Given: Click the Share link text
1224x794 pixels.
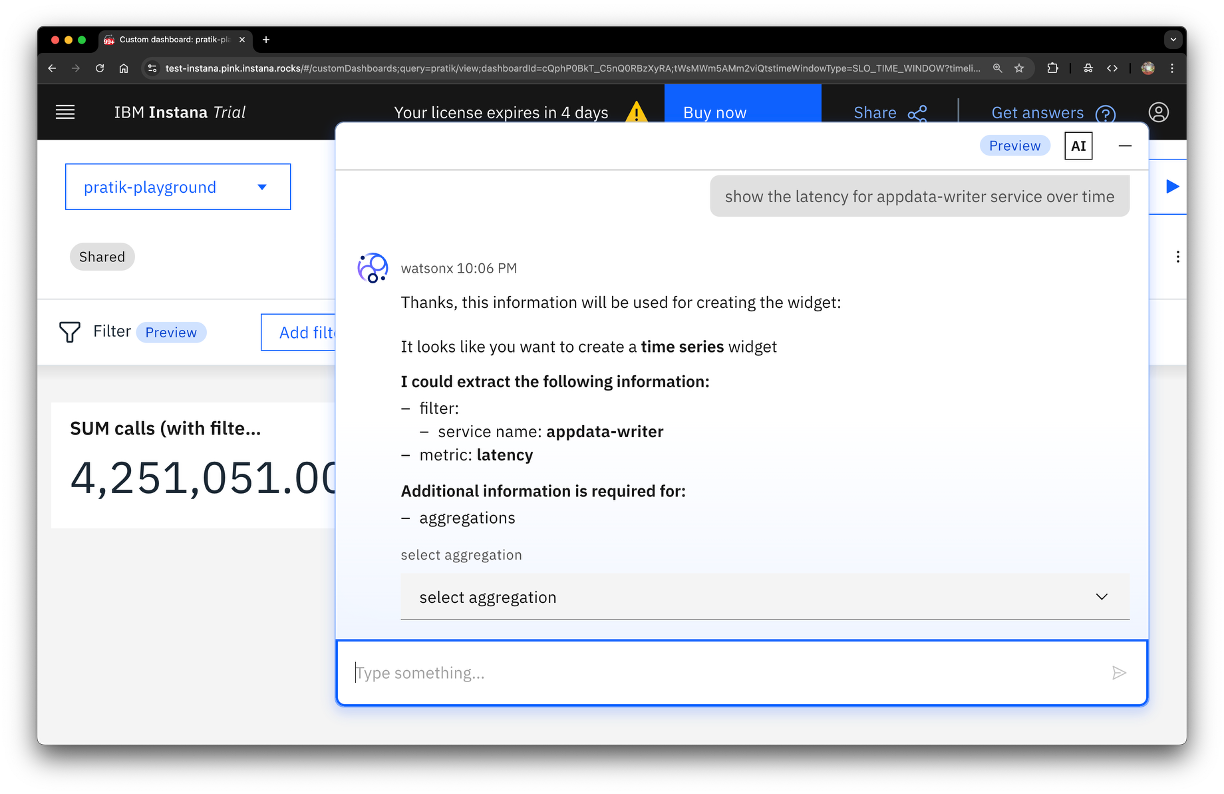Looking at the screenshot, I should point(875,113).
